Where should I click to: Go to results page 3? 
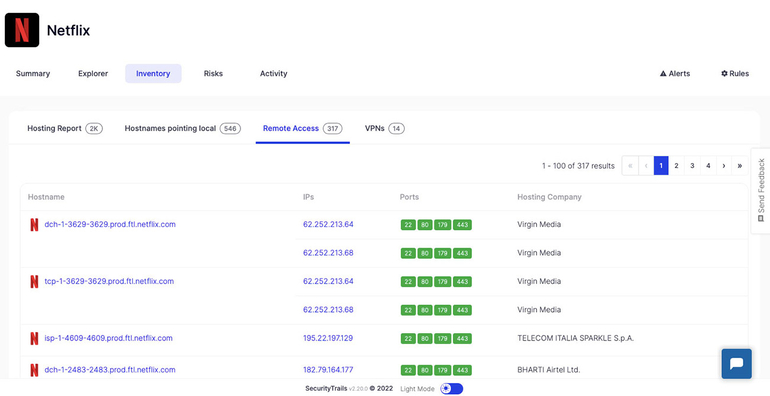[692, 166]
